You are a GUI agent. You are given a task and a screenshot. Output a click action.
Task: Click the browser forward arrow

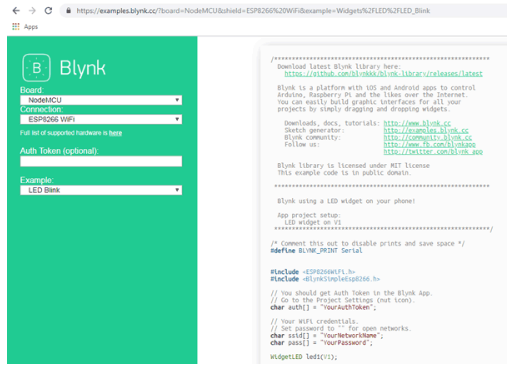tap(32, 11)
